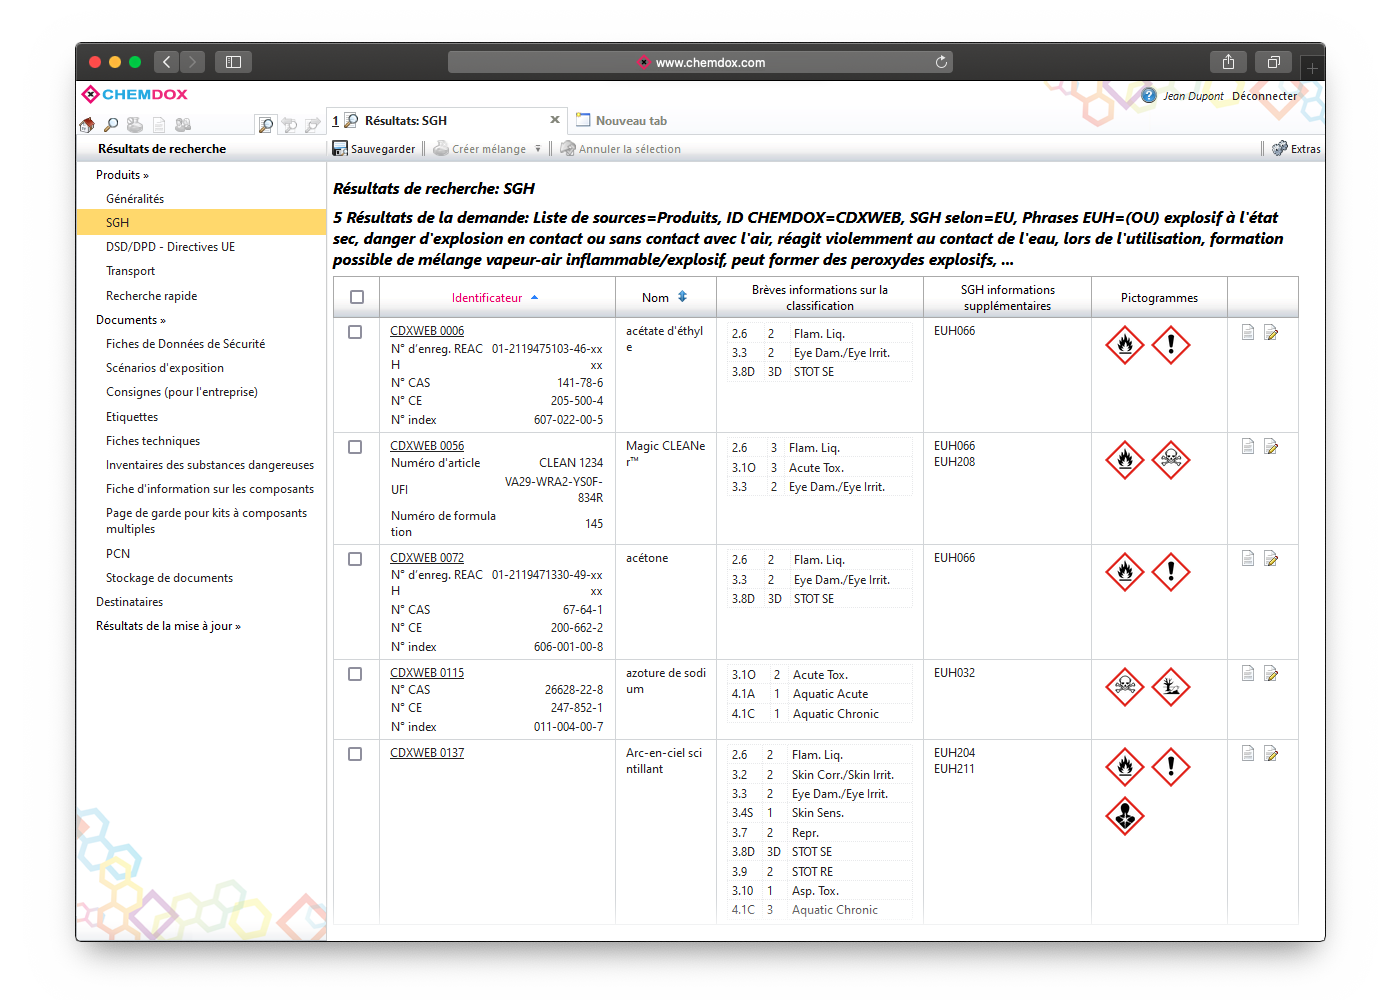Go to next search arrow icon

click(x=313, y=125)
